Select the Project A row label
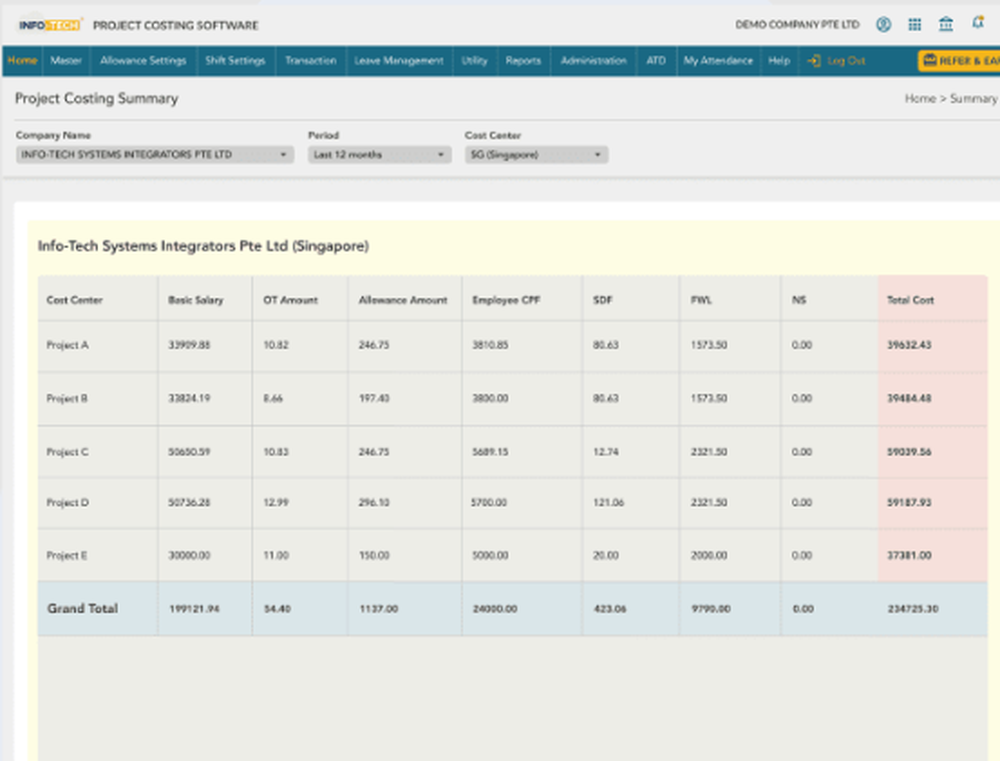The image size is (1000, 761). tap(67, 345)
